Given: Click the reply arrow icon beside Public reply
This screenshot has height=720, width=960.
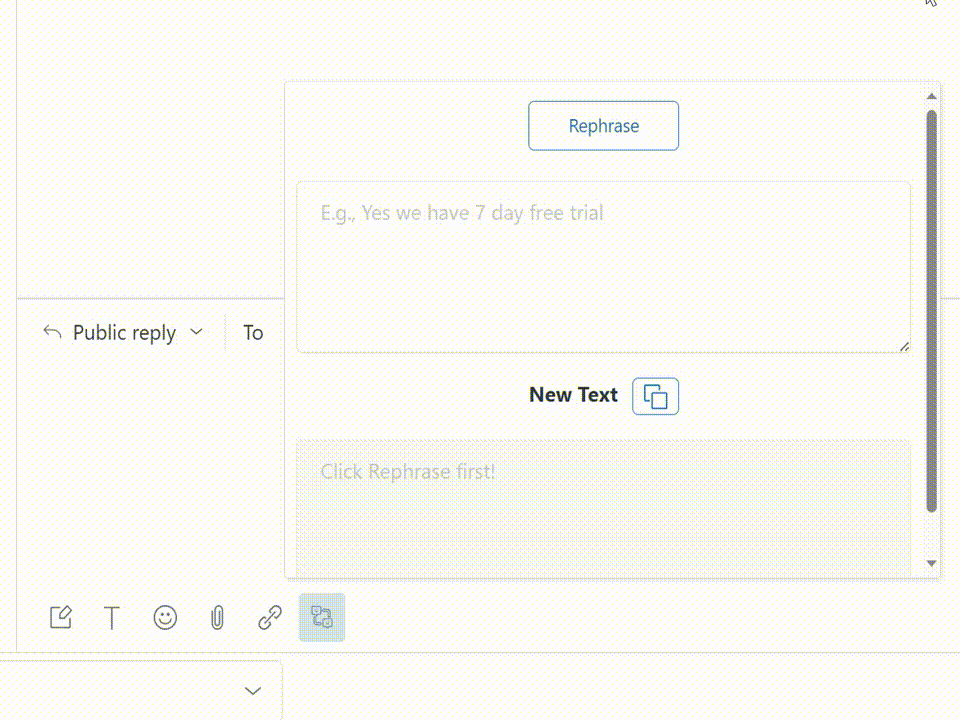Looking at the screenshot, I should [53, 332].
